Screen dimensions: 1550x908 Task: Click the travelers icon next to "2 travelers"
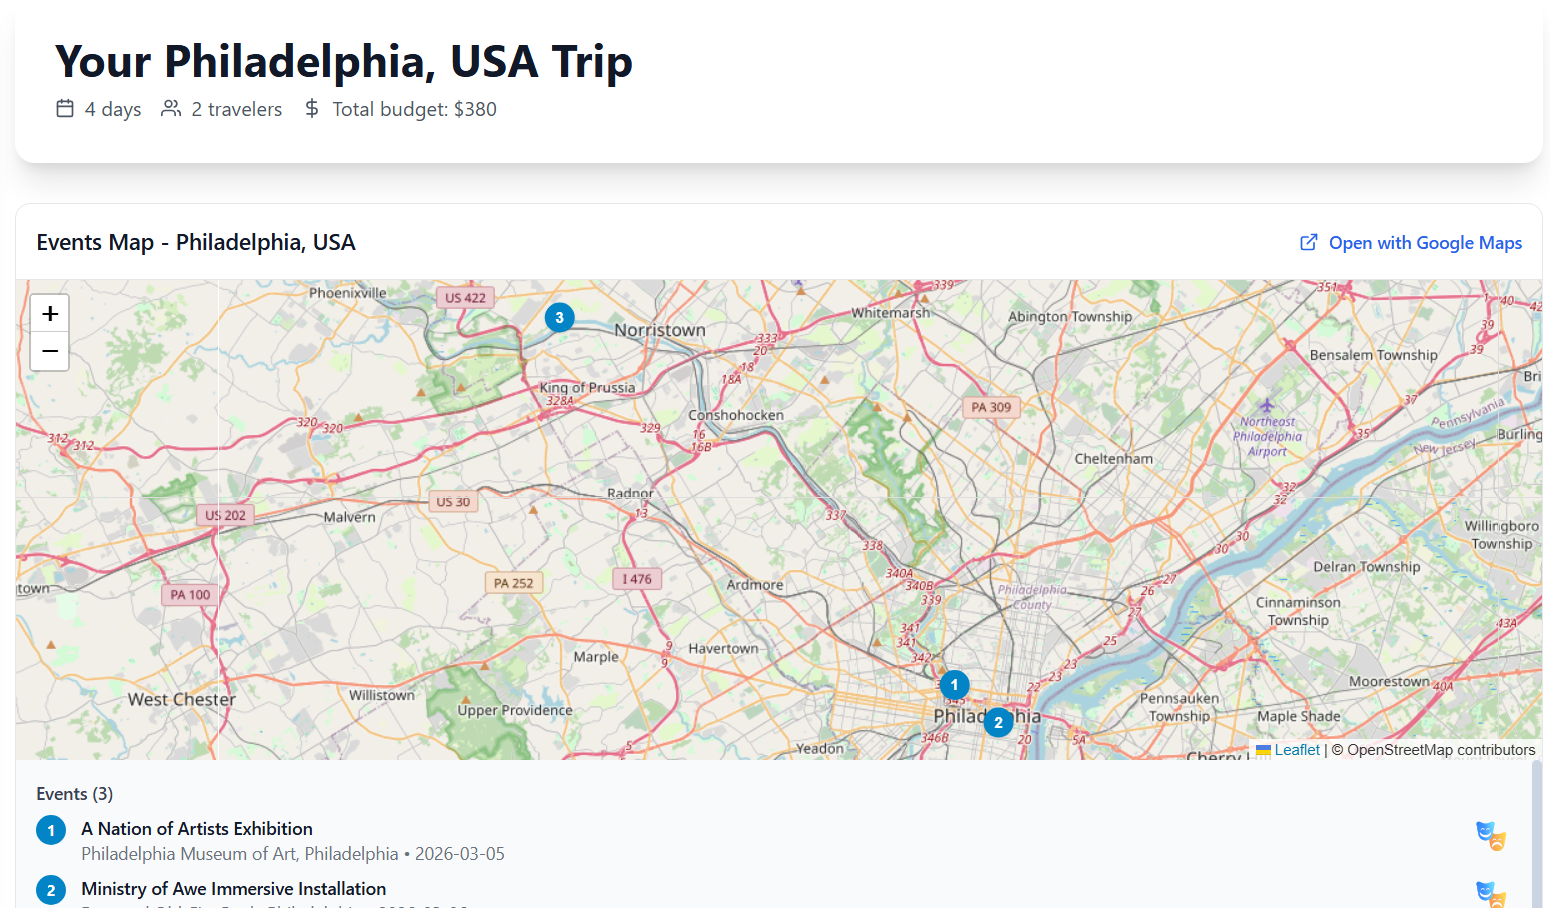pyautogui.click(x=171, y=108)
